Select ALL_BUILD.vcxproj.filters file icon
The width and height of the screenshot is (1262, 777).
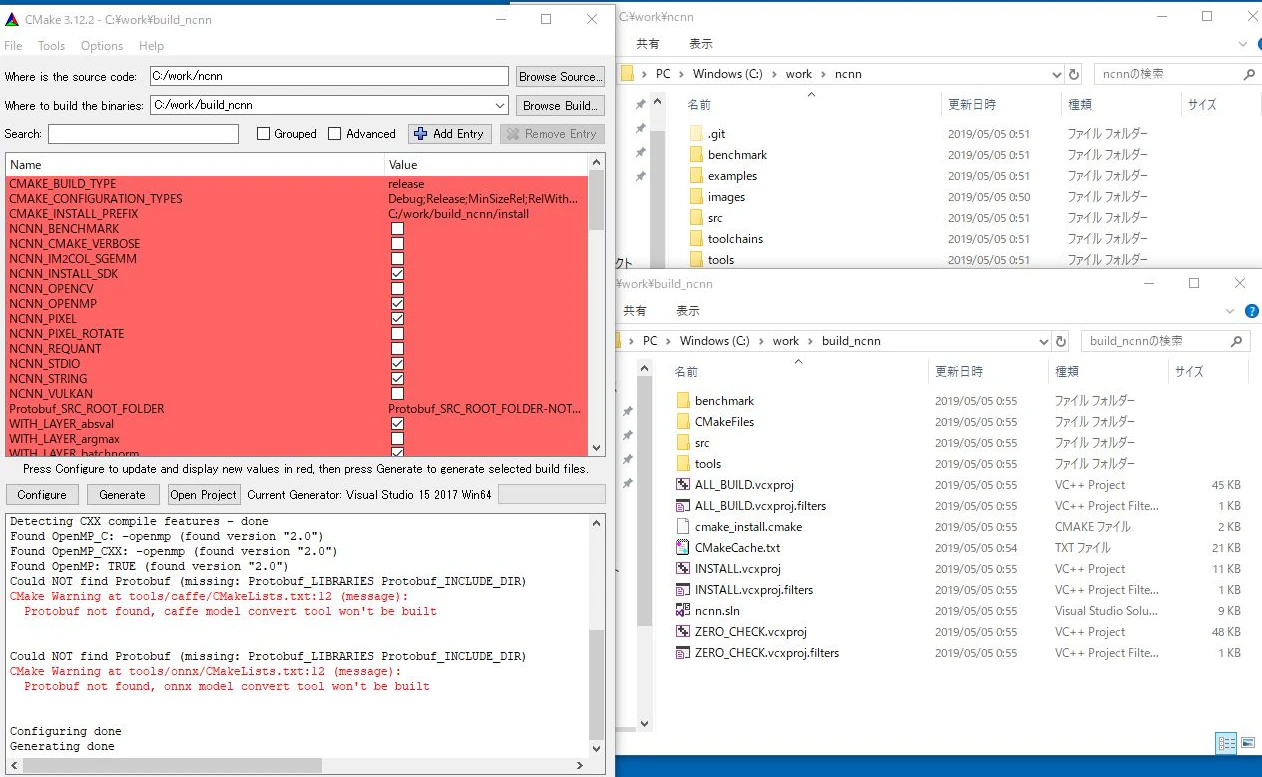pyautogui.click(x=684, y=506)
